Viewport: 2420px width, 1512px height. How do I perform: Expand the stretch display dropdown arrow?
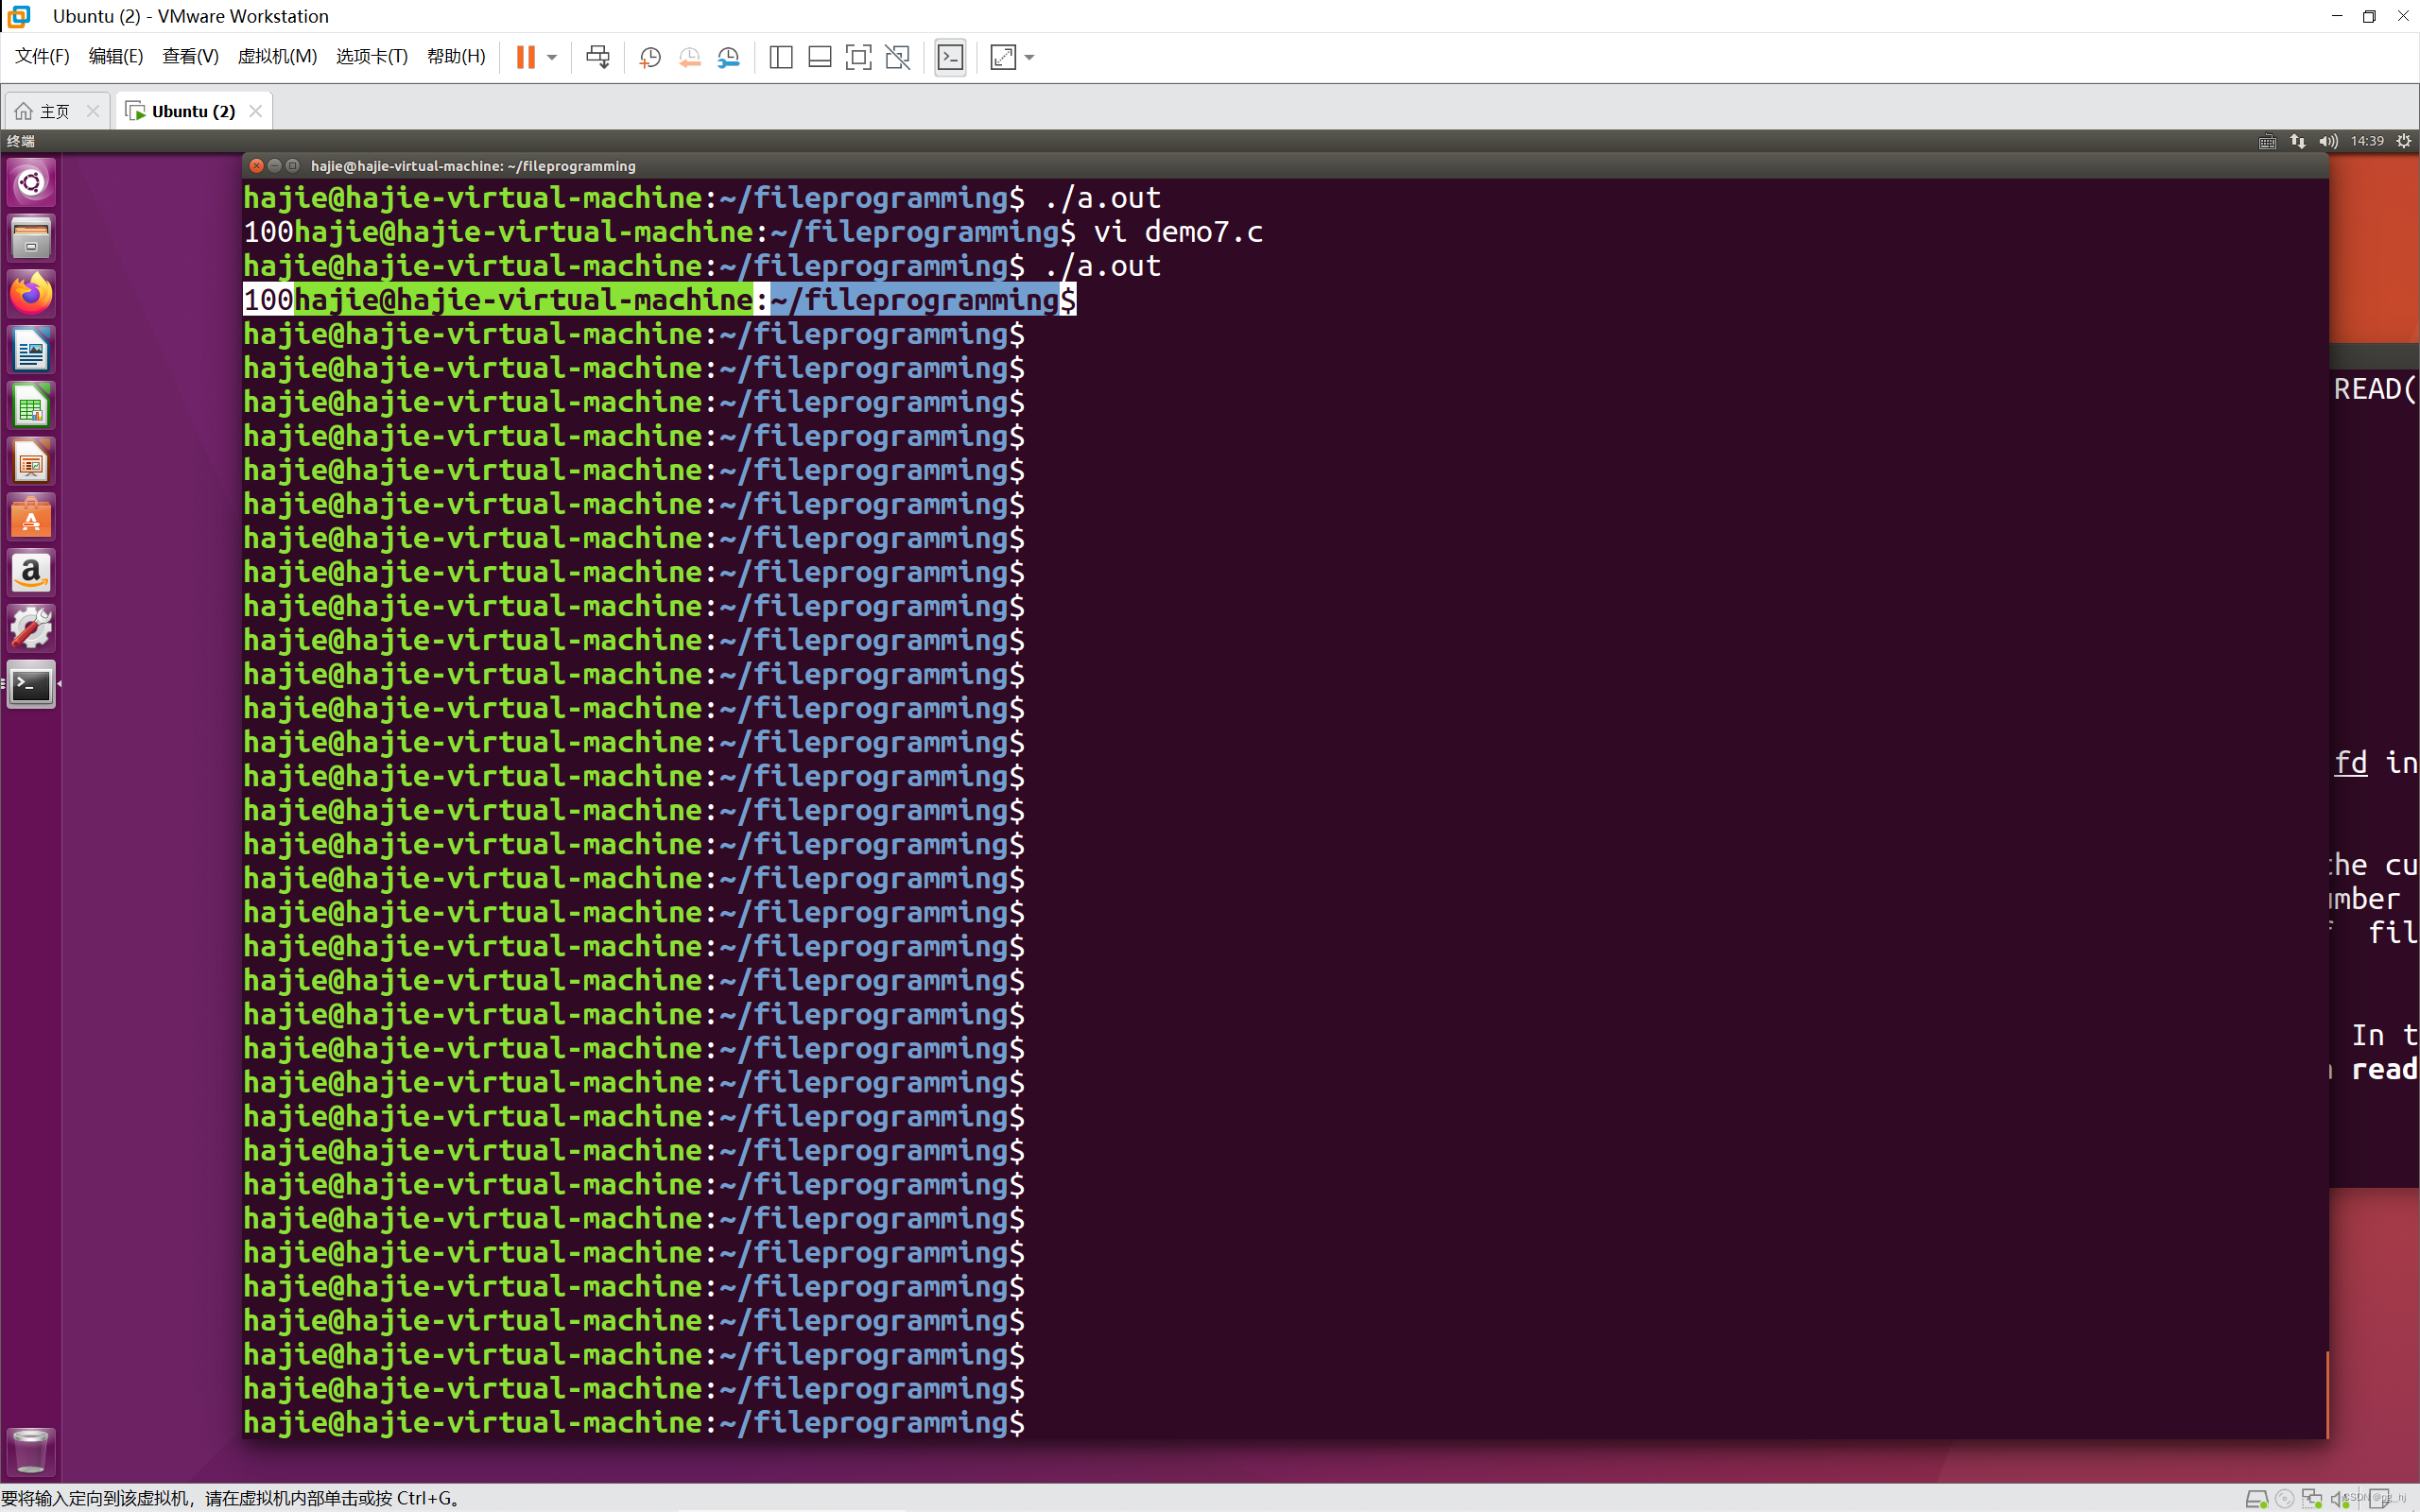pos(1030,57)
